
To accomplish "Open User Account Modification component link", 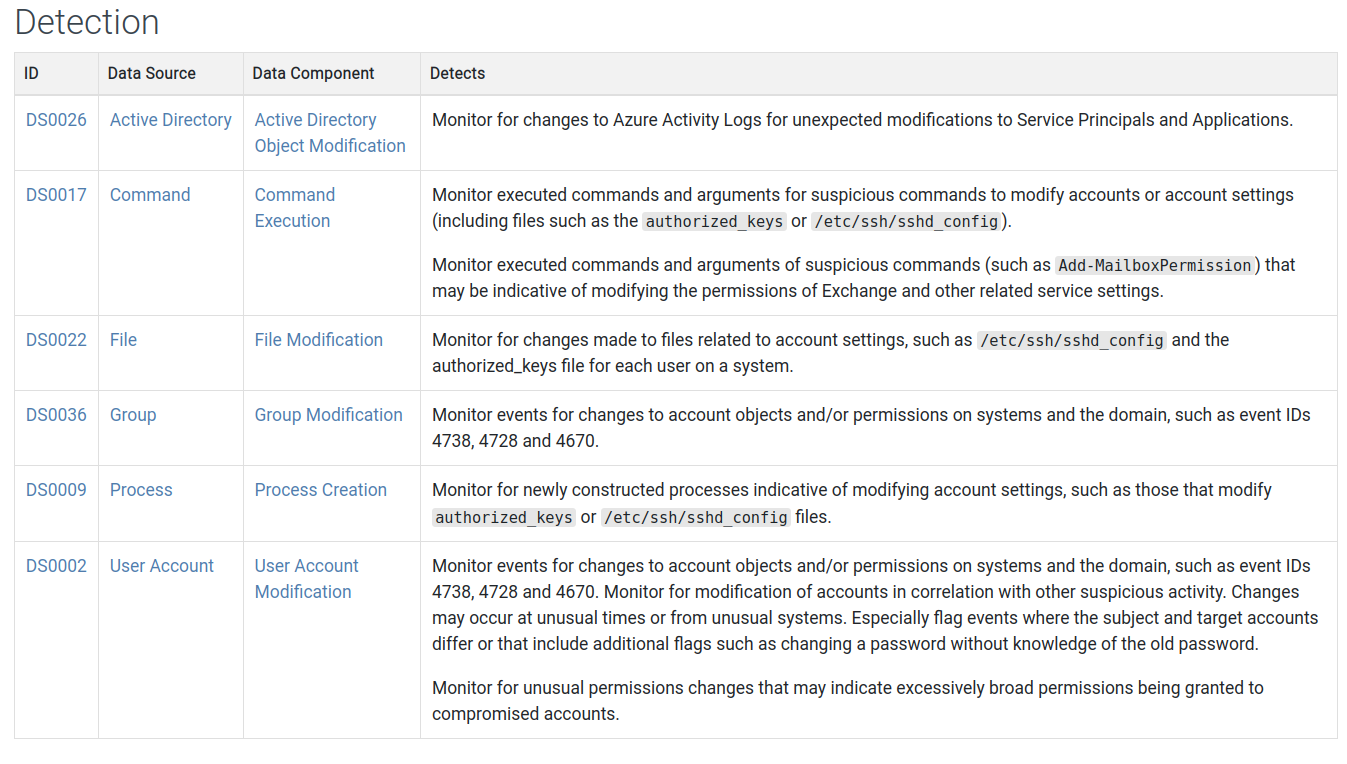I will tap(306, 579).
